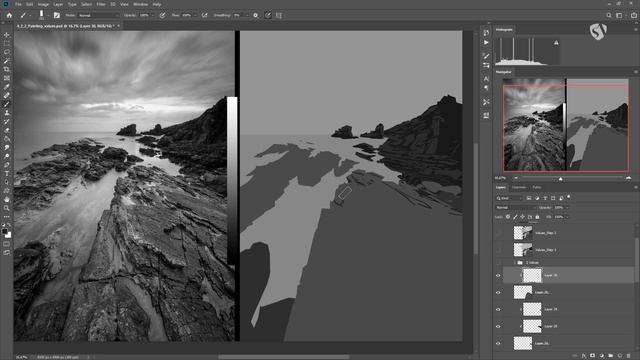The height and width of the screenshot is (360, 640).
Task: Click the add layer mask icon
Action: pyautogui.click(x=593, y=356)
